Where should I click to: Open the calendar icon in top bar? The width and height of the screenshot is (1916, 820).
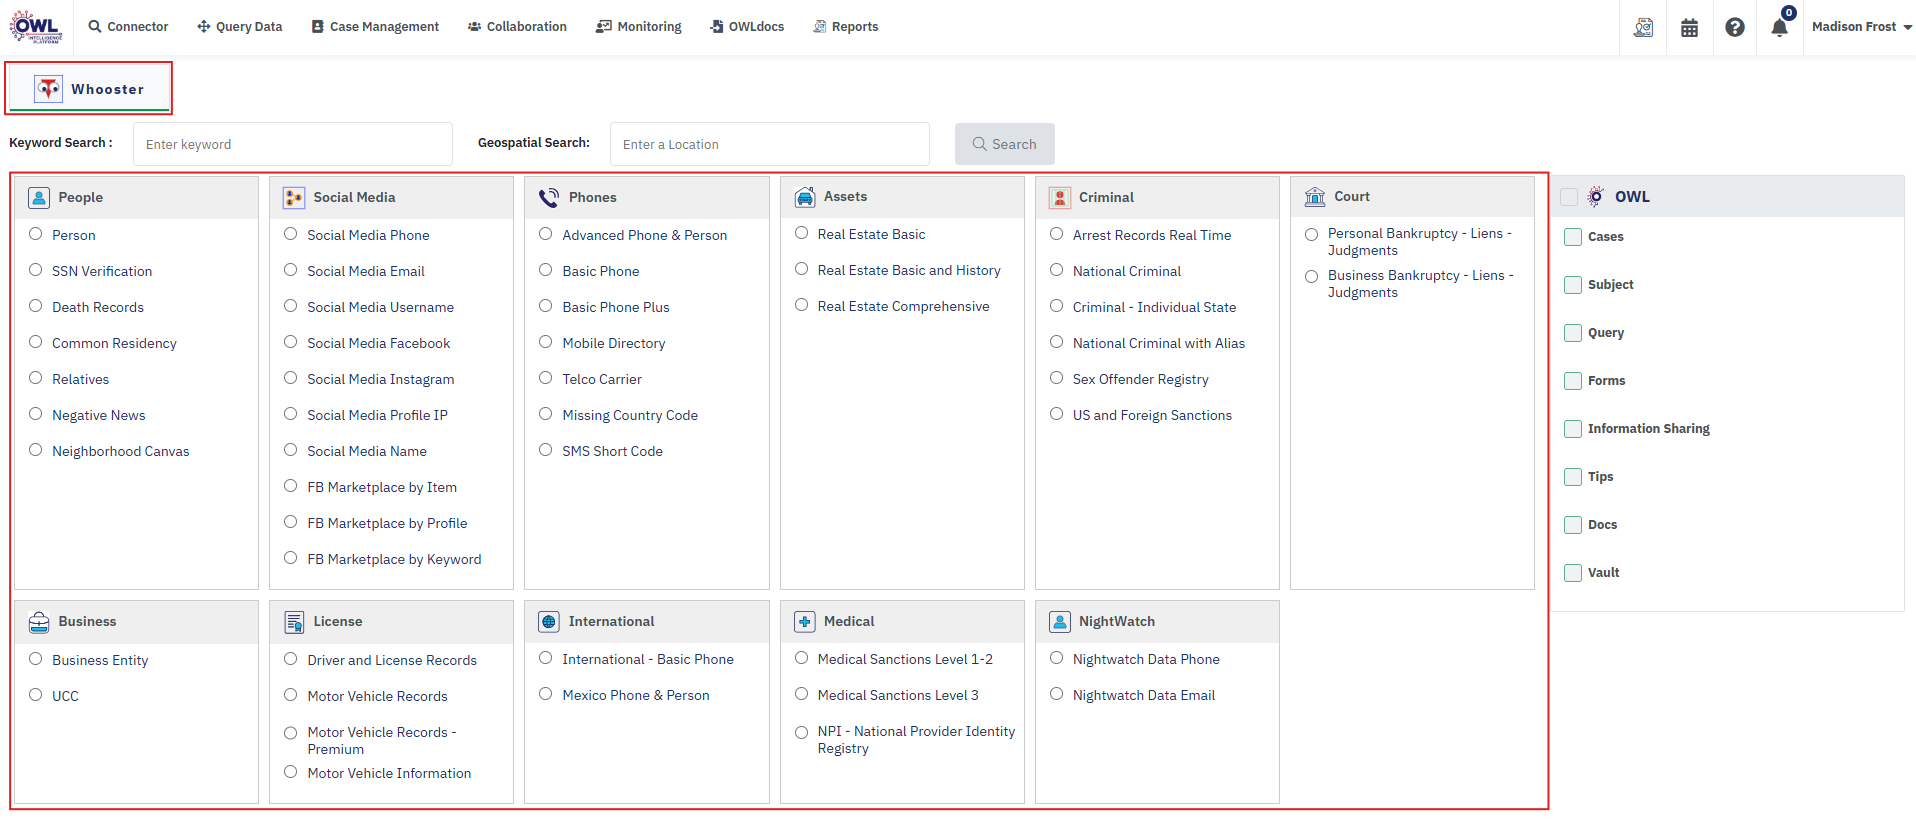[1689, 28]
